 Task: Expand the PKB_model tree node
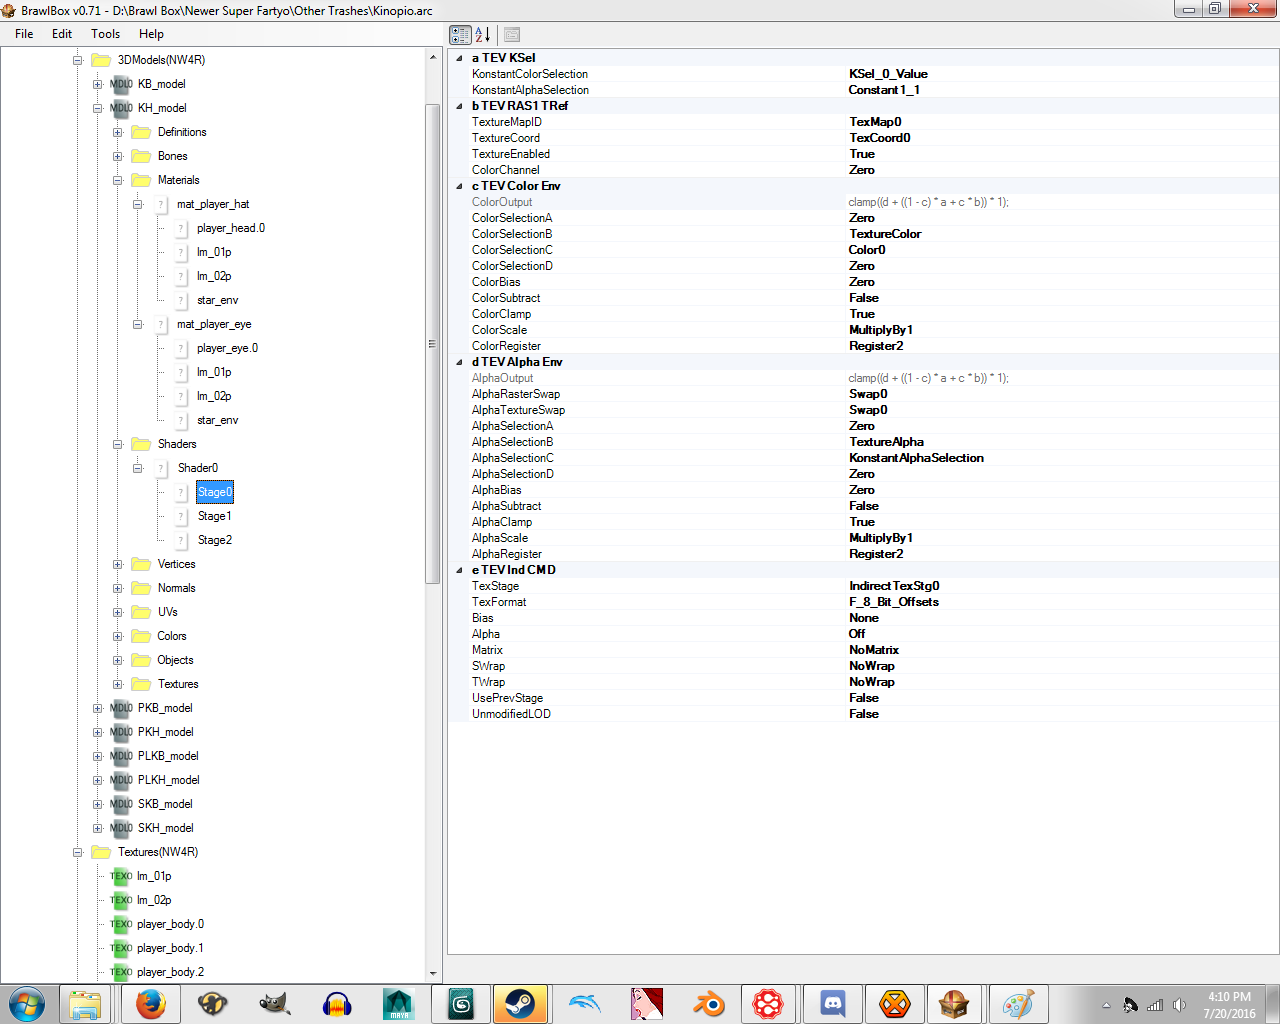pos(97,708)
